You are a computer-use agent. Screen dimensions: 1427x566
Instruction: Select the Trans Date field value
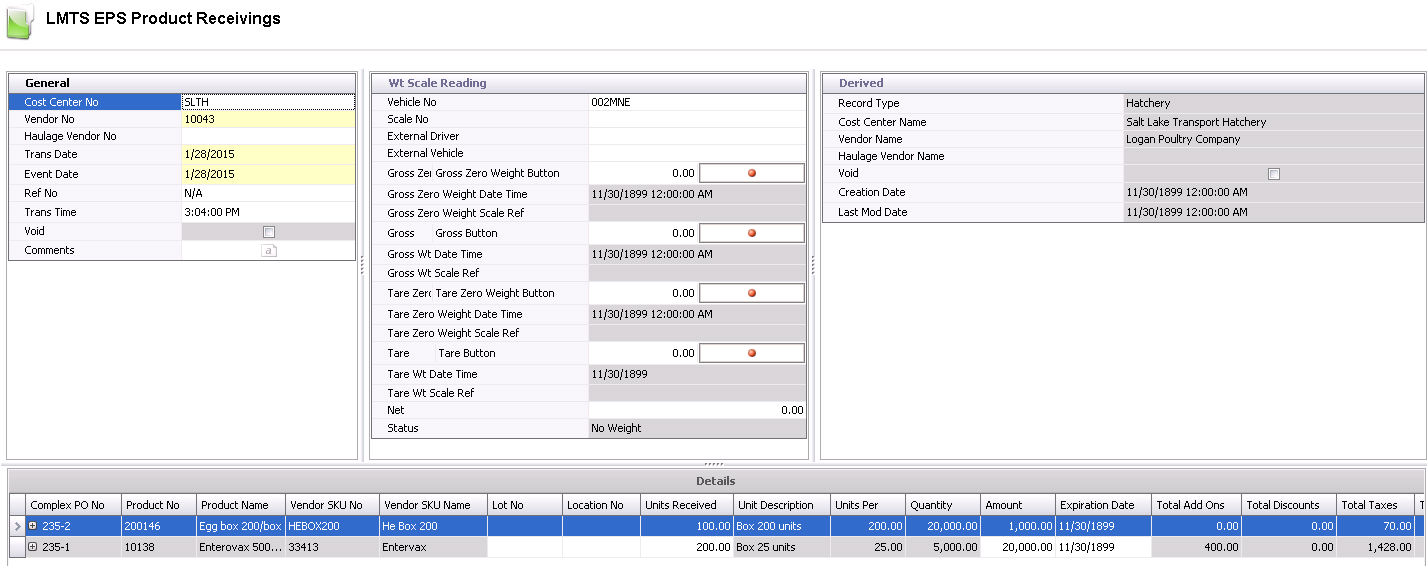(267, 155)
